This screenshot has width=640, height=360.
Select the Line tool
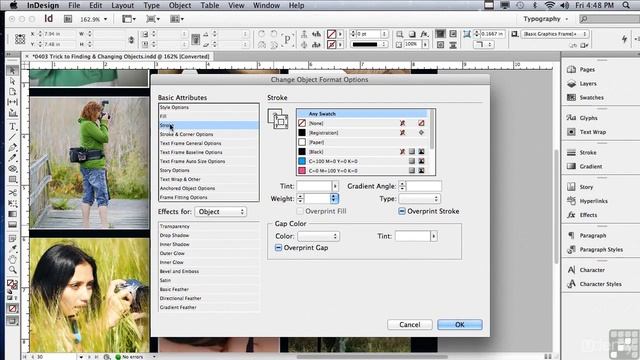coord(13,137)
